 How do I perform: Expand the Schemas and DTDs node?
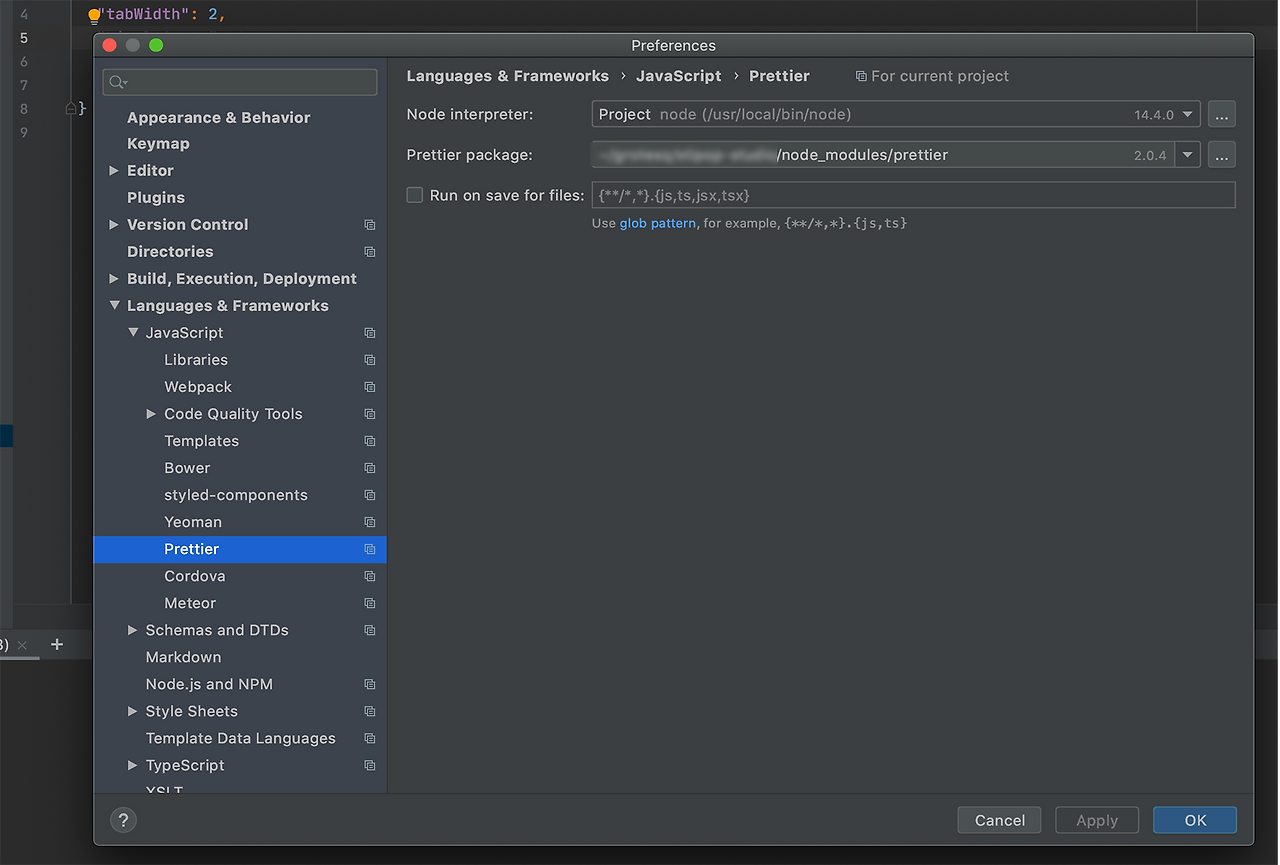tap(133, 630)
